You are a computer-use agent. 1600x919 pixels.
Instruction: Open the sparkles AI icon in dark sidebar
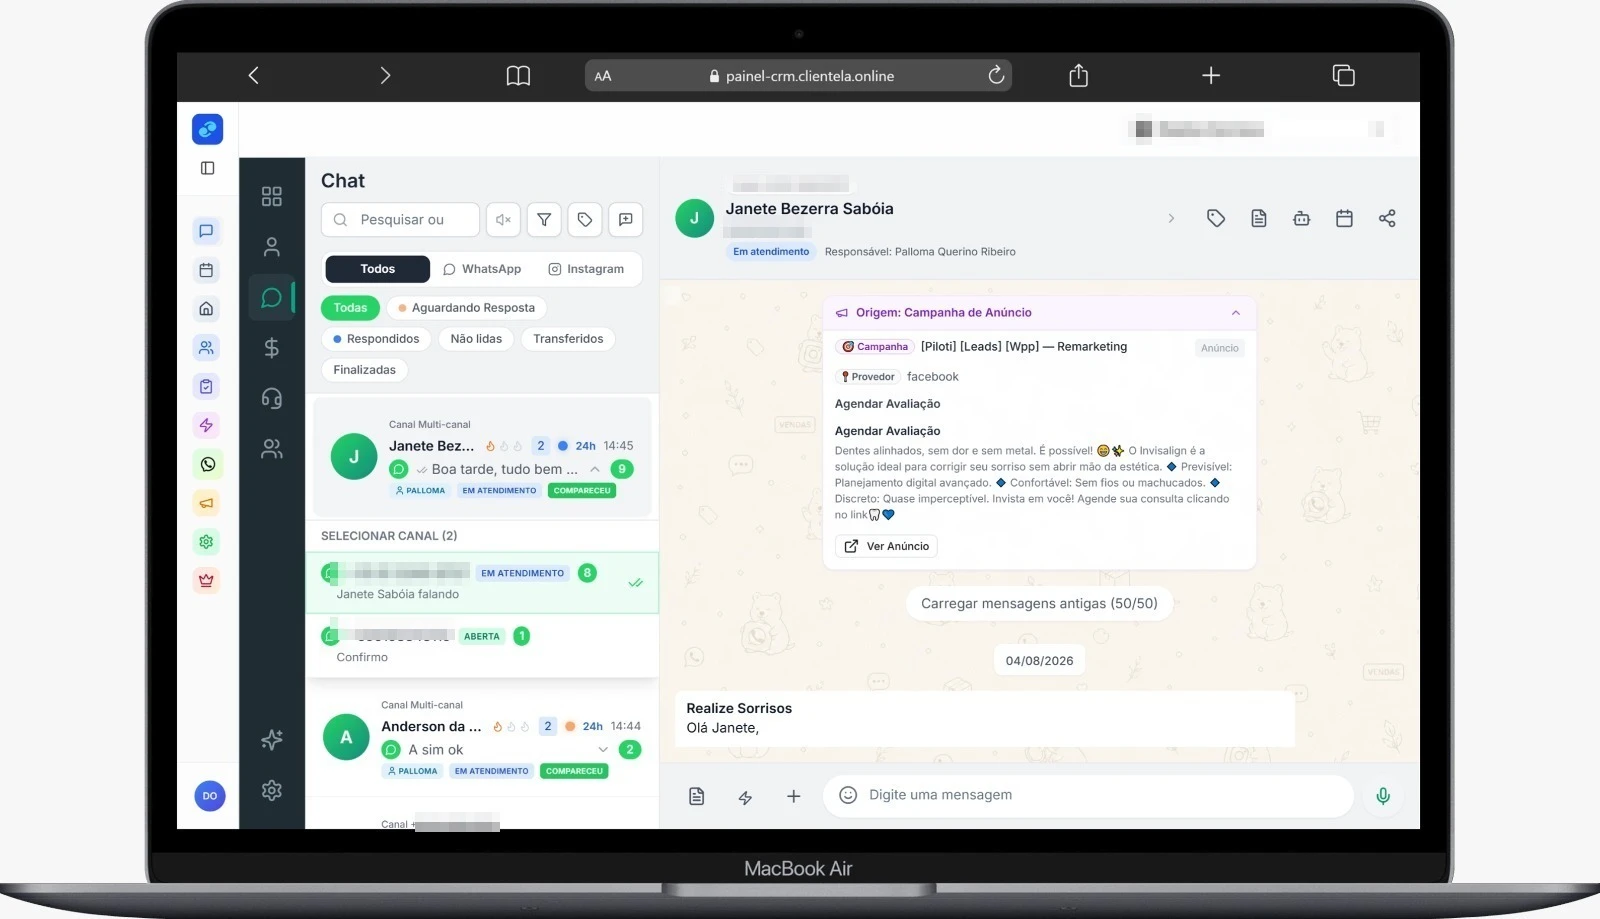click(271, 740)
